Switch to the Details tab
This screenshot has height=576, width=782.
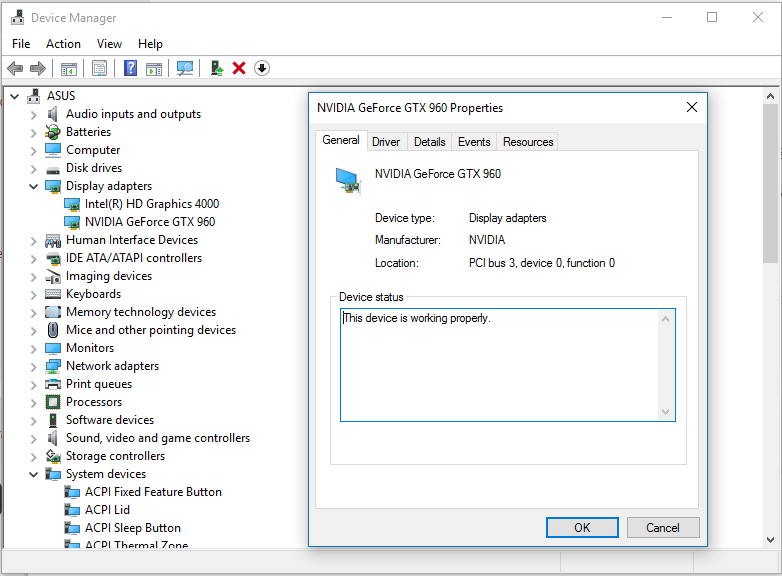[x=429, y=142]
